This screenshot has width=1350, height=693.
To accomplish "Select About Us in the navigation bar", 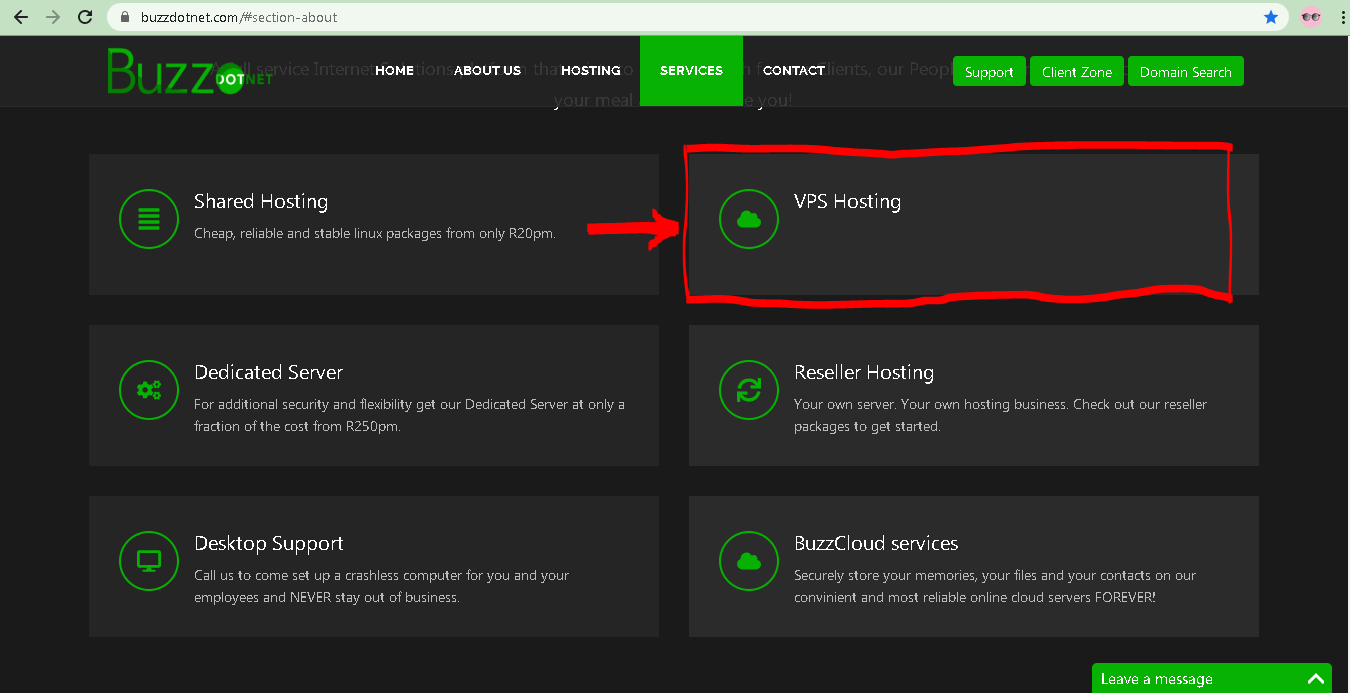I will coord(487,70).
